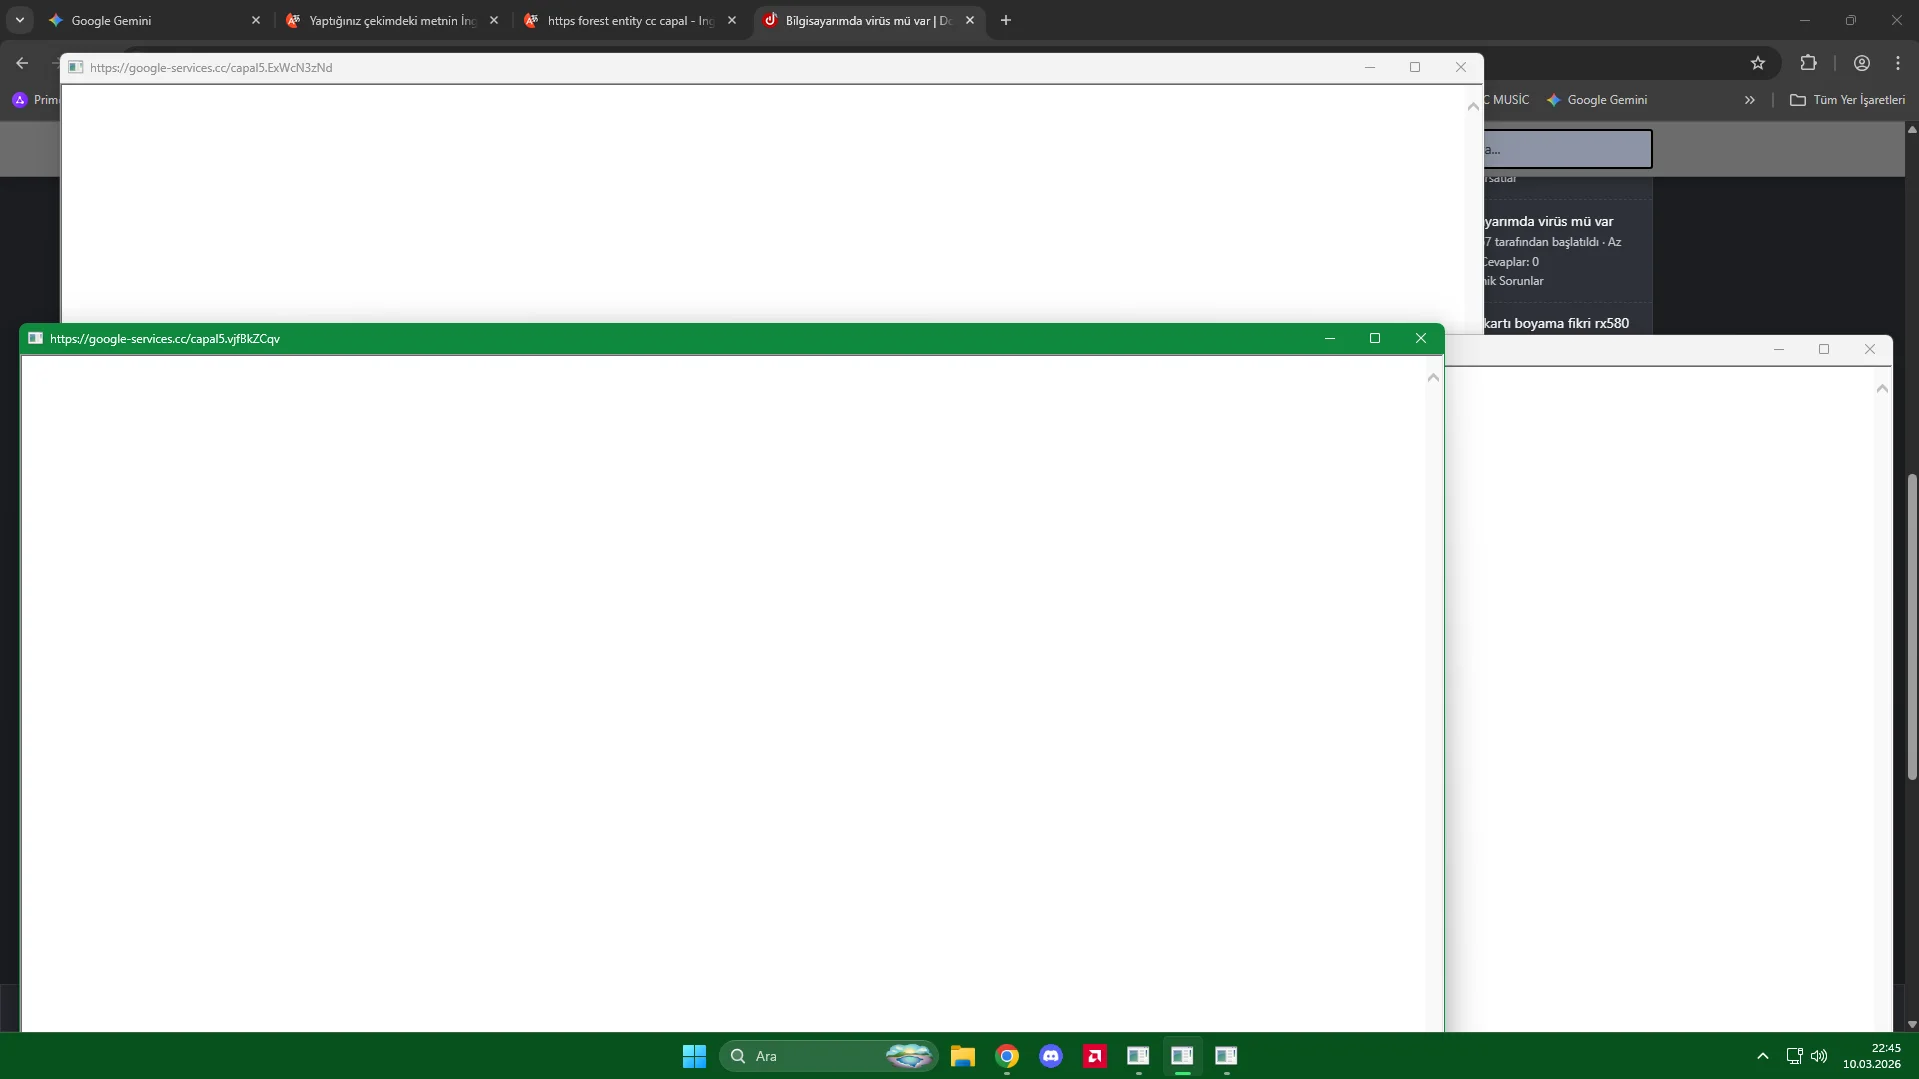Click the capal5.ExWcN3zNd popup title bar icon
Image resolution: width=1919 pixels, height=1079 pixels.
75,67
